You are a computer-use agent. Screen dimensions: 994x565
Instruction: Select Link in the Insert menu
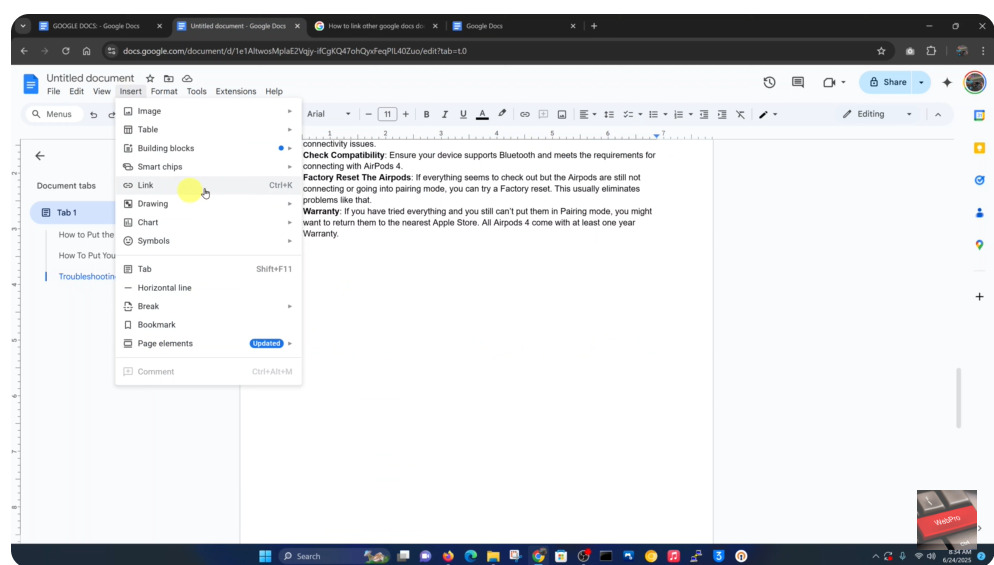pos(208,185)
